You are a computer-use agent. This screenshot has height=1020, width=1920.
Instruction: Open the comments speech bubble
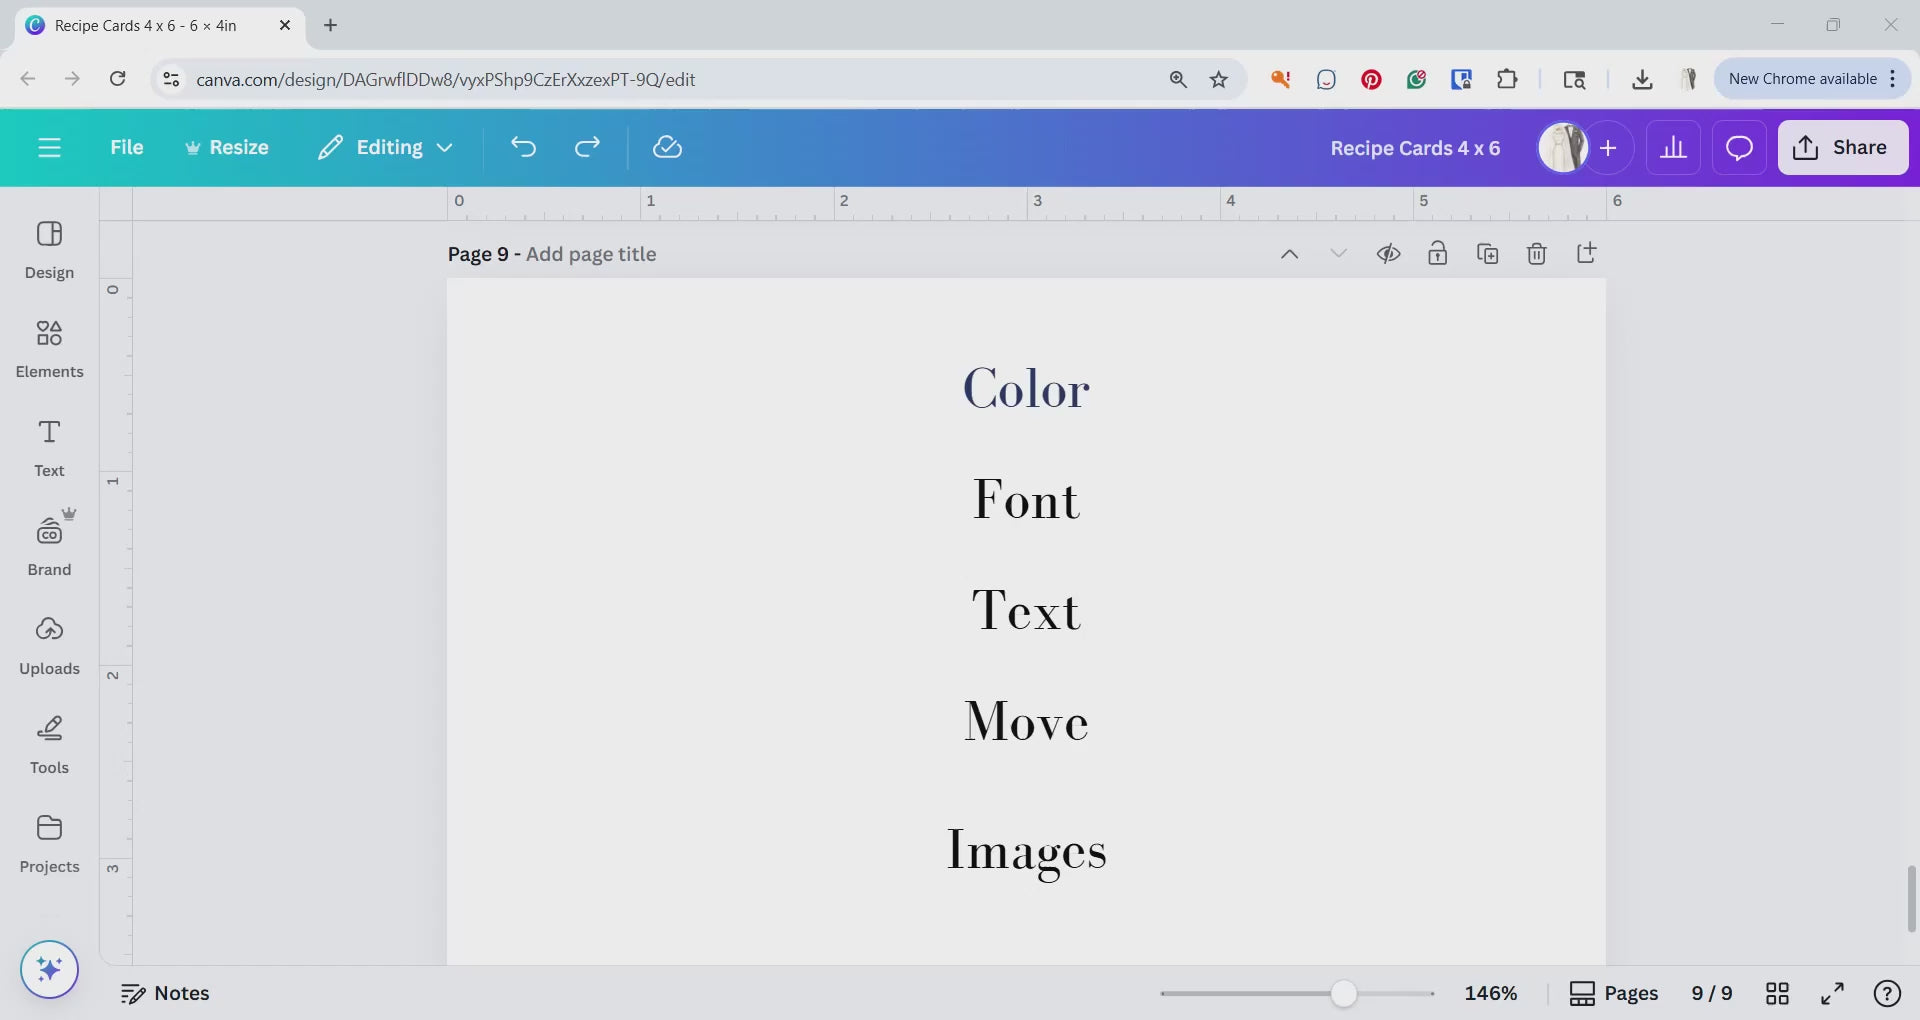[x=1739, y=148]
